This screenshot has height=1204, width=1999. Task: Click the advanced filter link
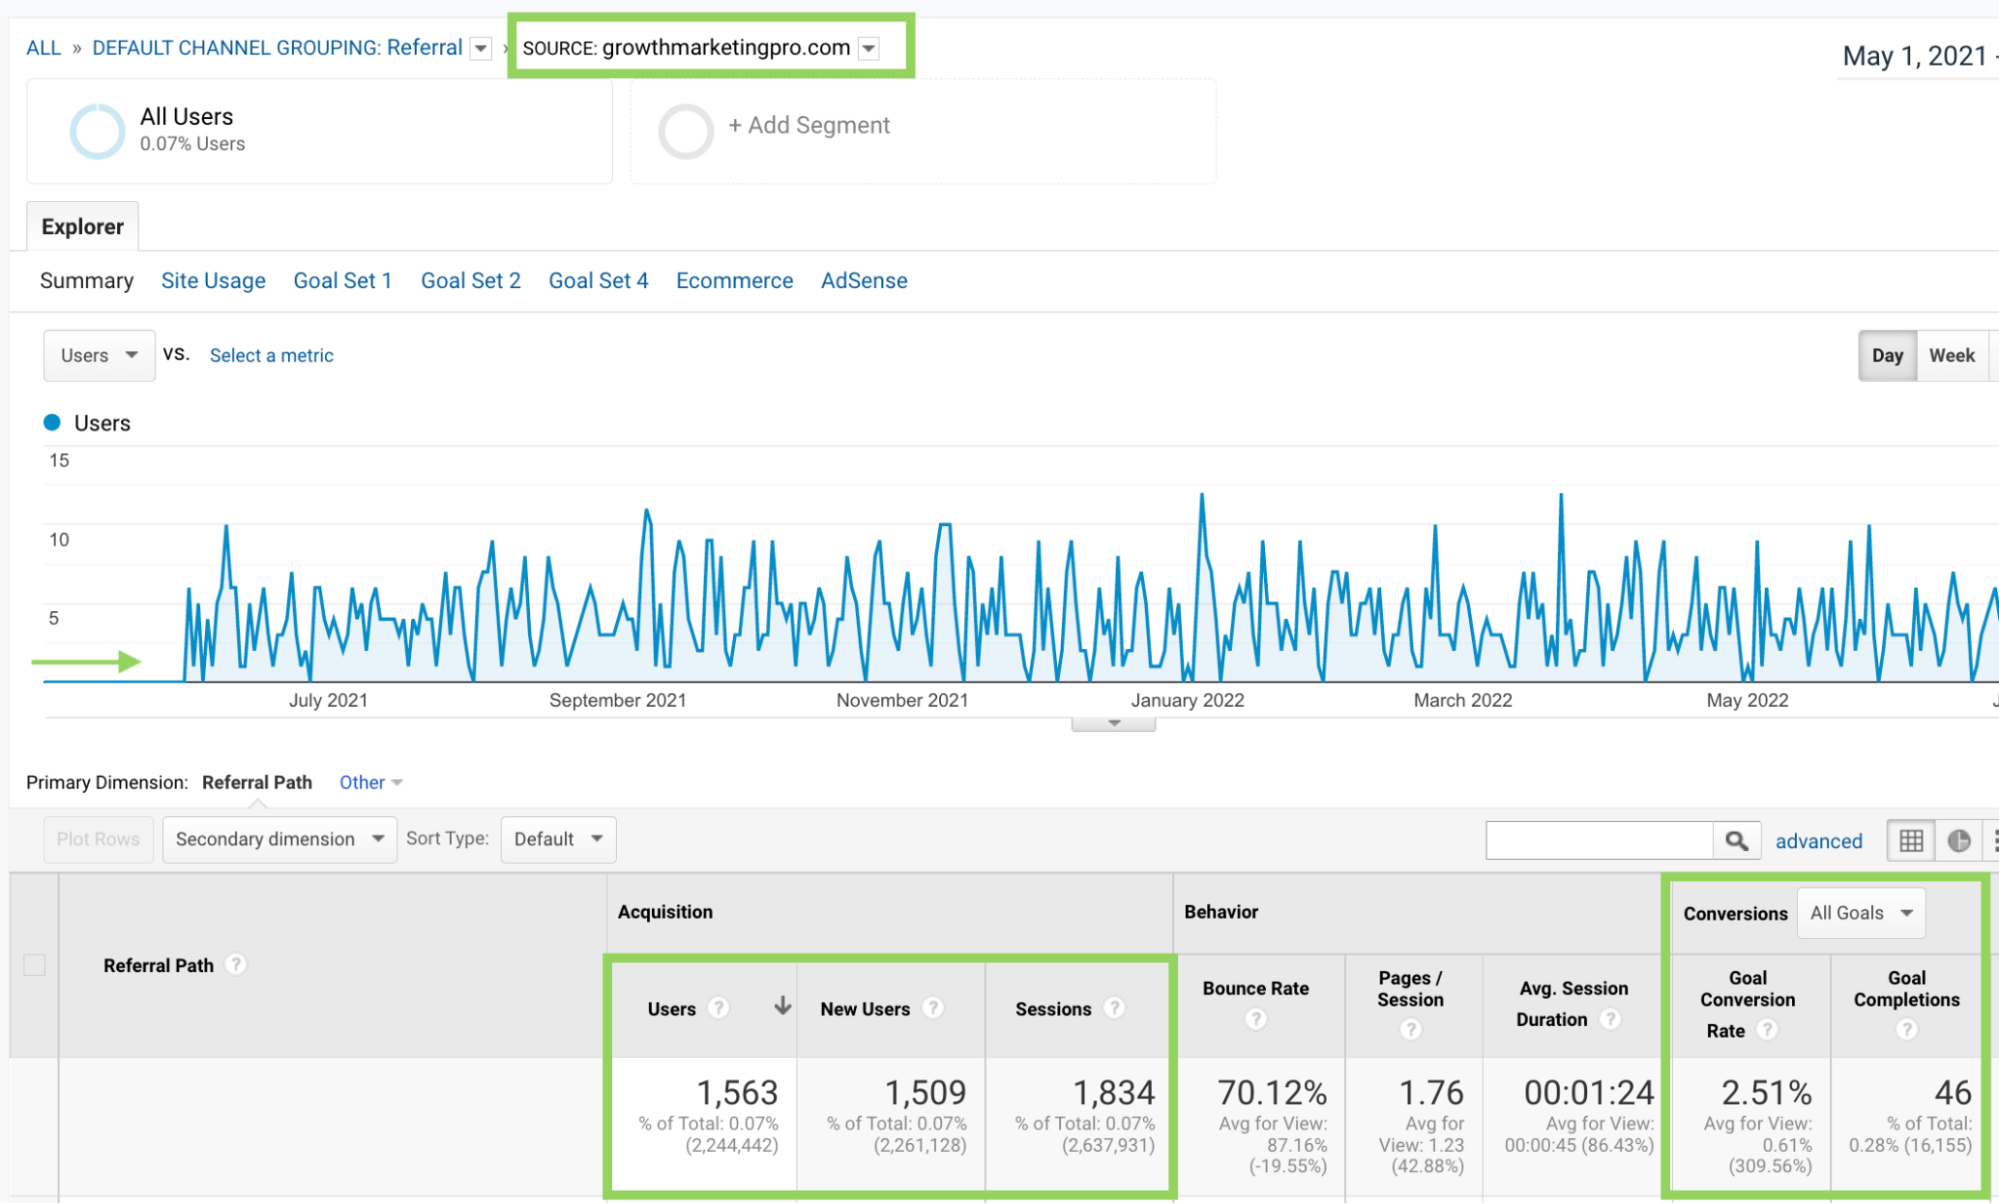1818,841
